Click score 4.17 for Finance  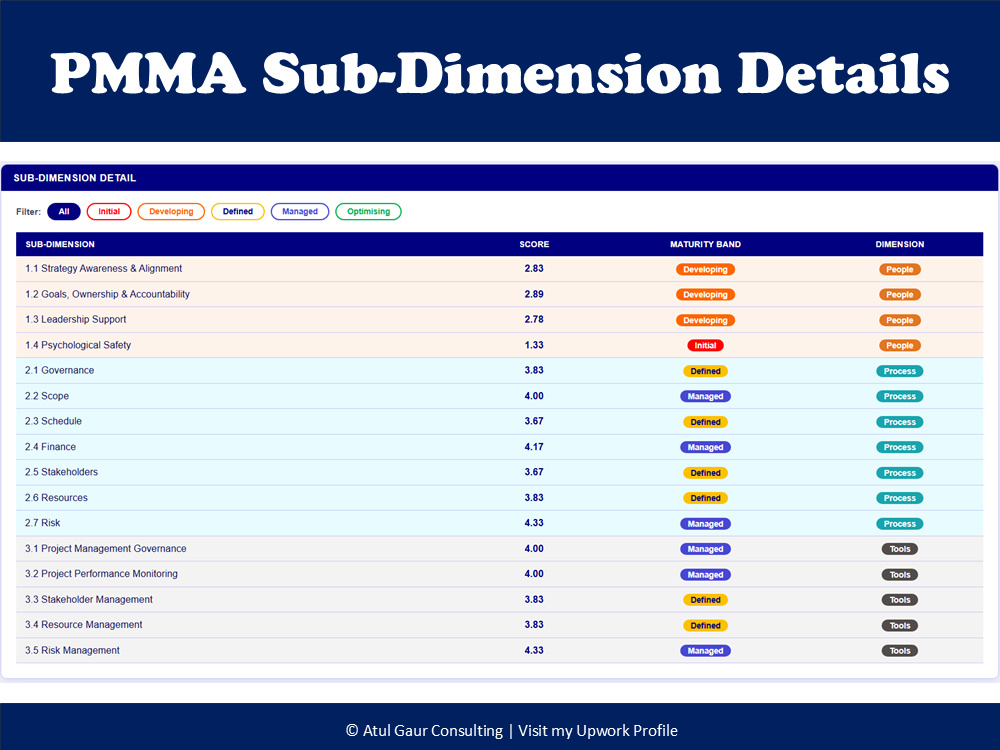(534, 447)
